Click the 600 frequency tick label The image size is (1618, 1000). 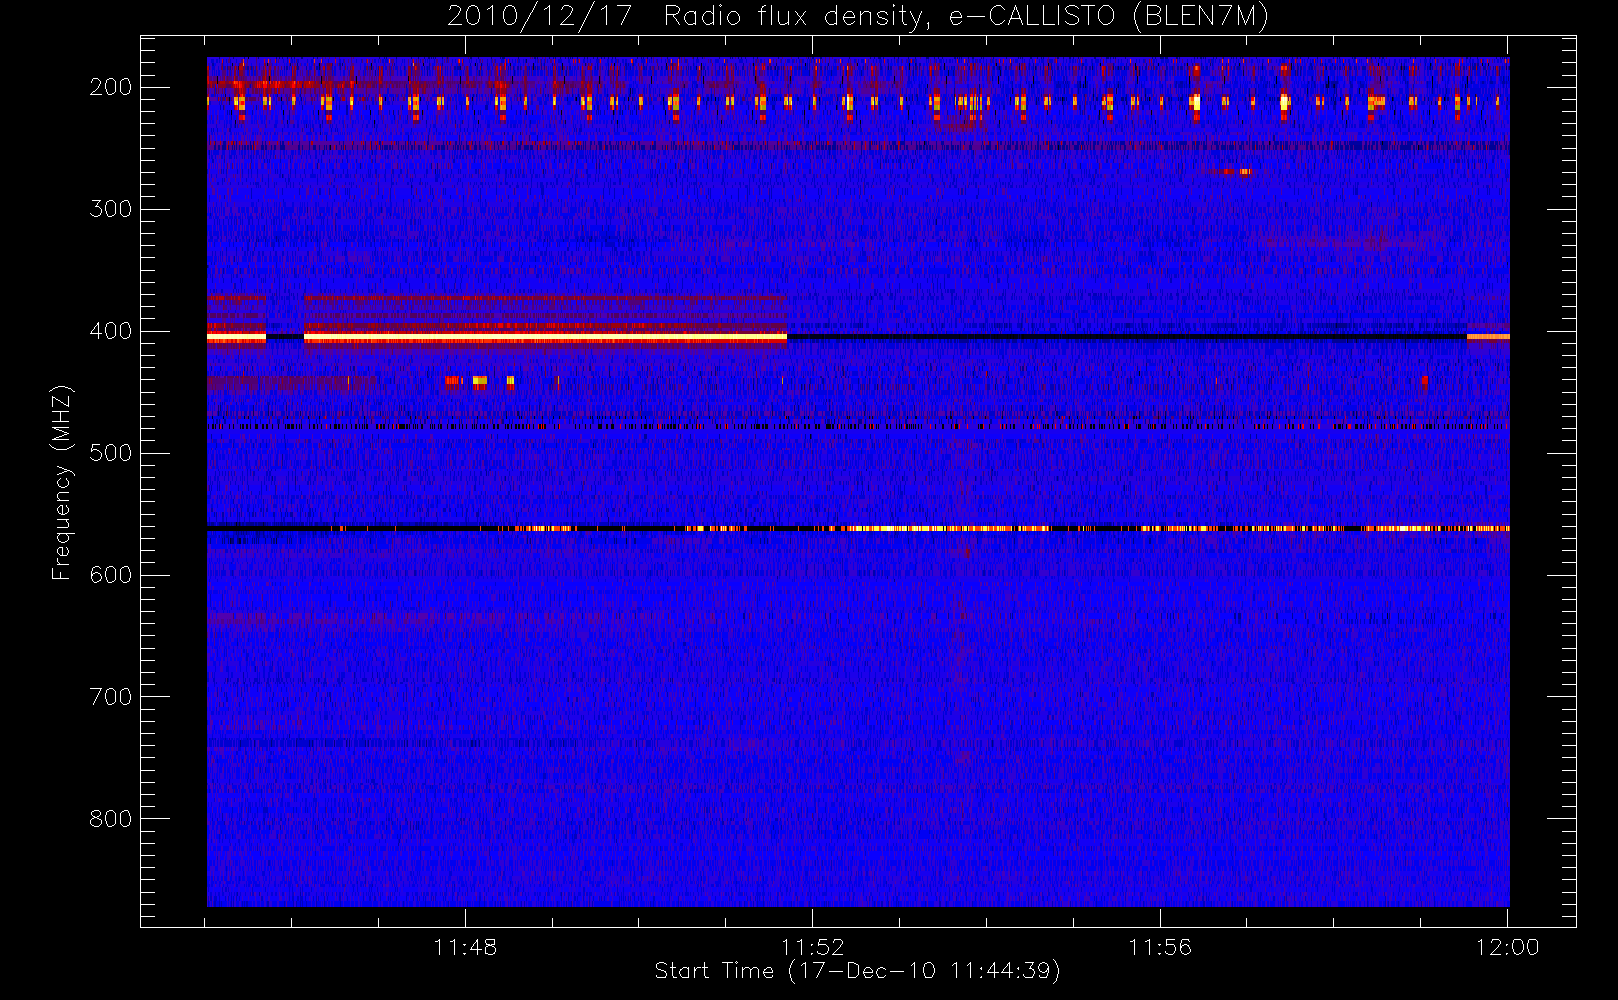pyautogui.click(x=111, y=575)
